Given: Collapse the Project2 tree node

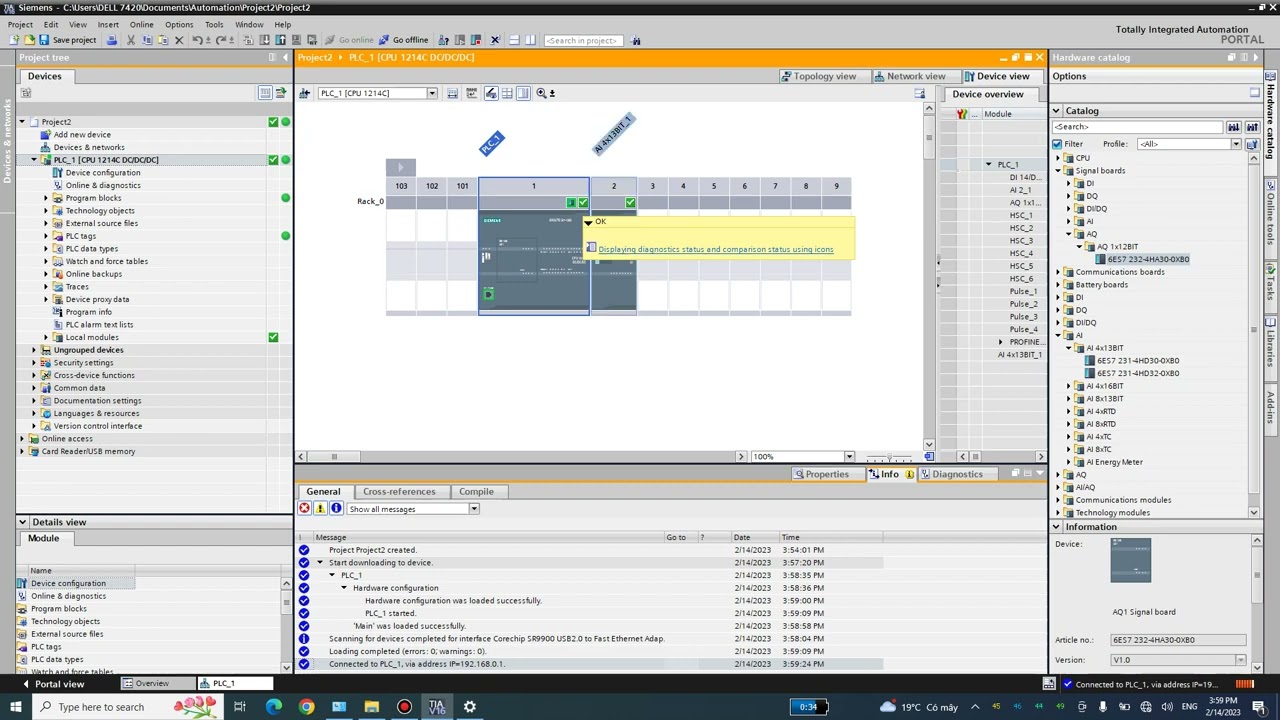Looking at the screenshot, I should [x=21, y=122].
